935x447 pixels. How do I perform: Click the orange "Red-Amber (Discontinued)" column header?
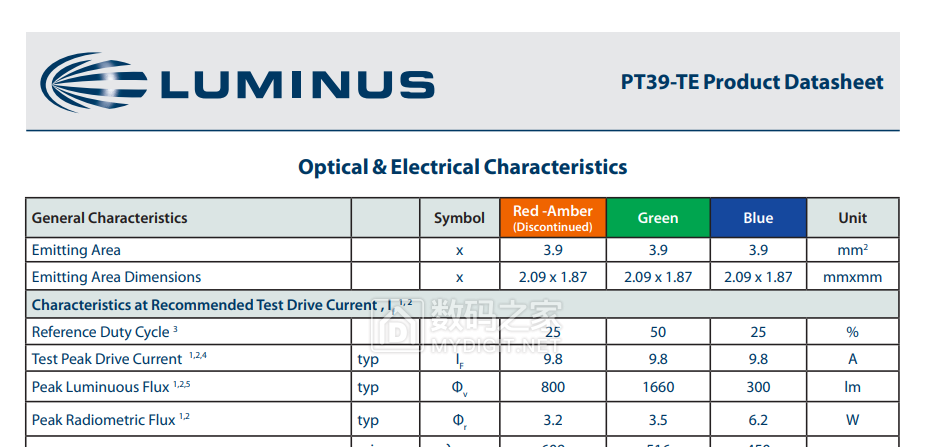(x=553, y=218)
